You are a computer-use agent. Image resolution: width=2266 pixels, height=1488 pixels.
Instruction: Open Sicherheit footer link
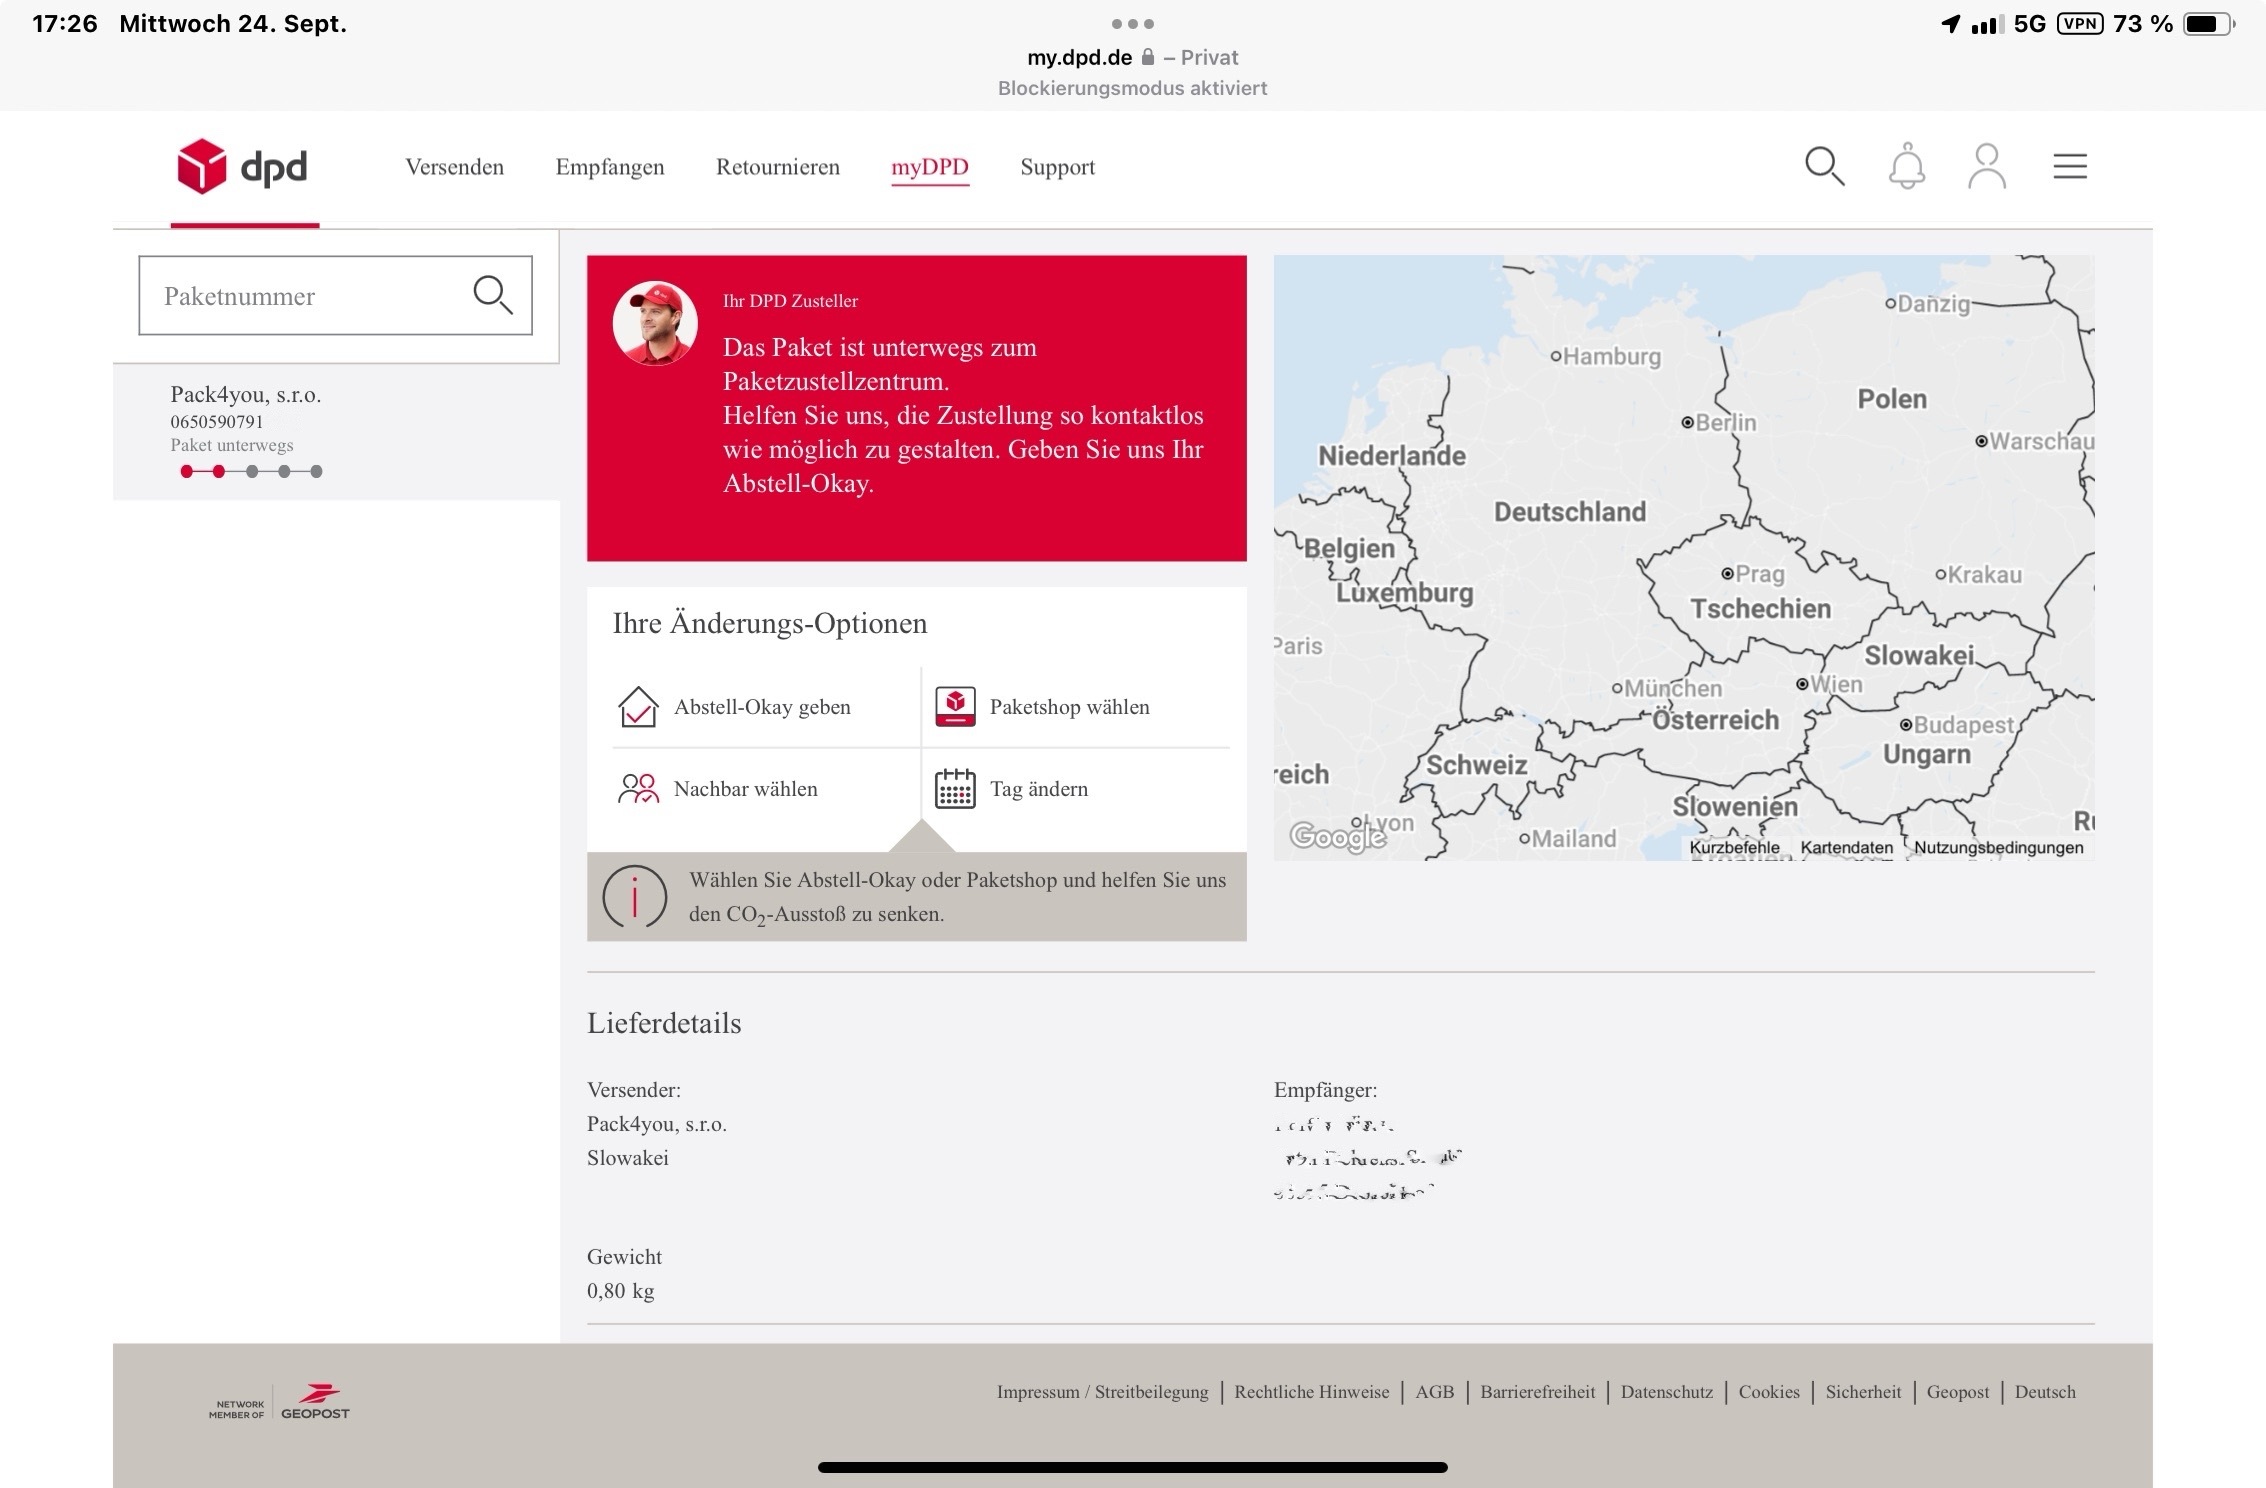(1863, 1392)
